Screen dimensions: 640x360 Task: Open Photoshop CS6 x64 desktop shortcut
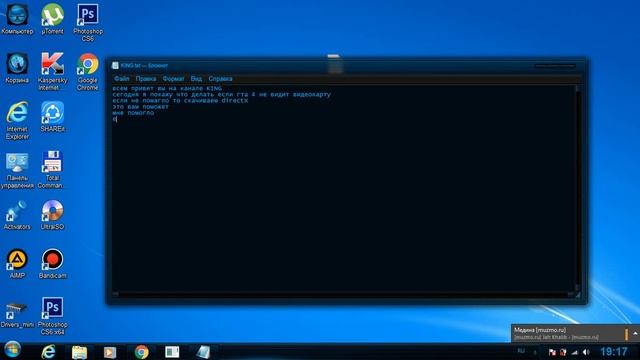point(52,316)
